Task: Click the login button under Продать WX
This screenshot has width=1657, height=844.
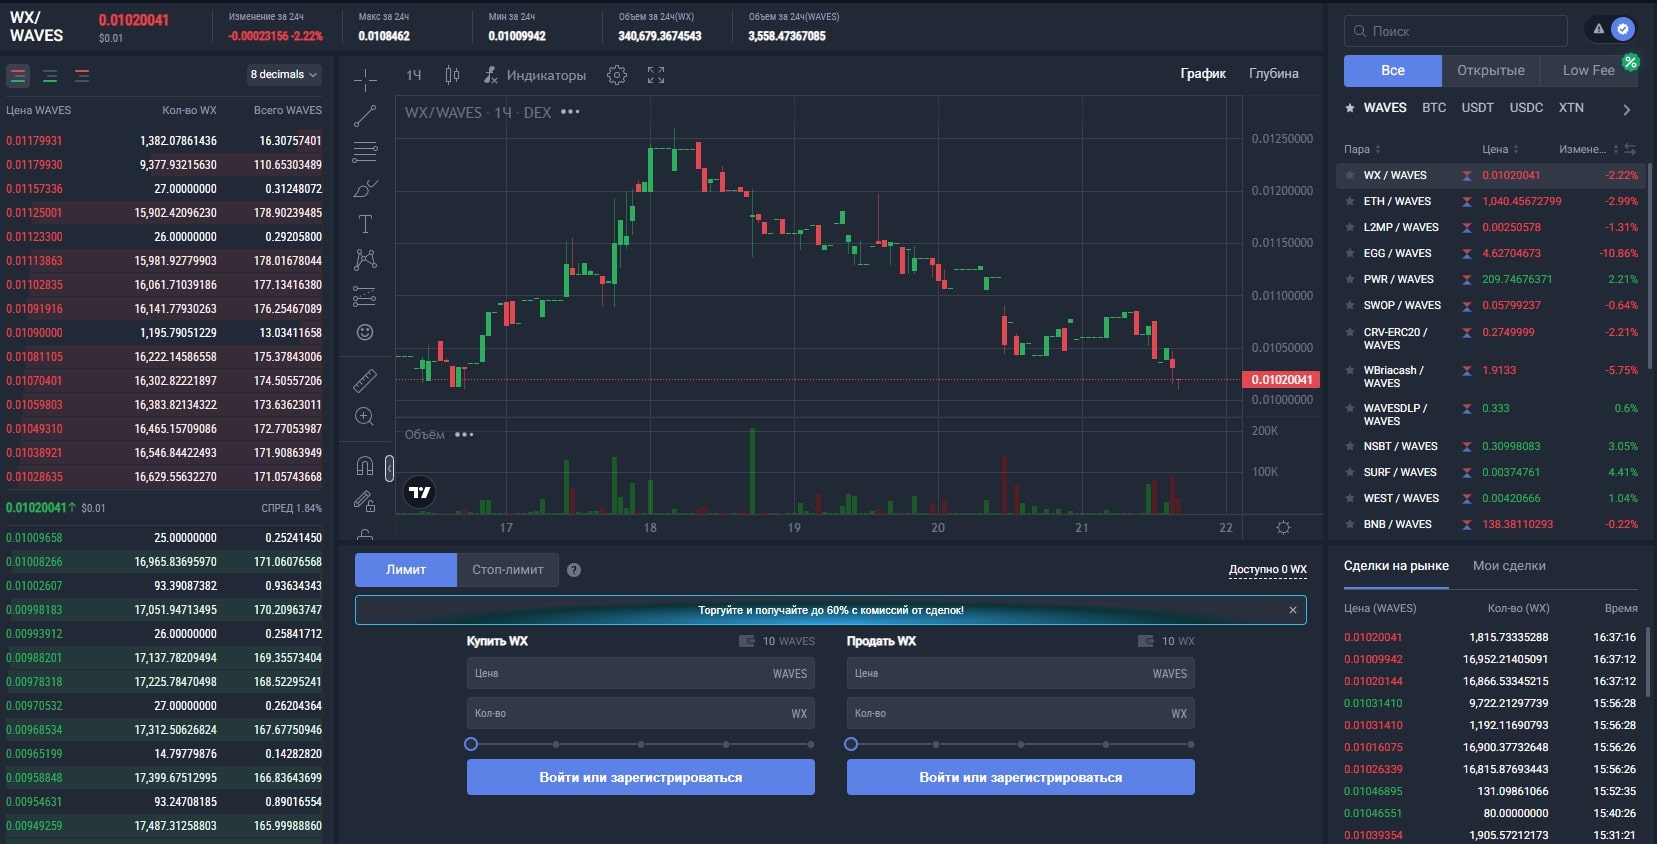Action: (1021, 777)
